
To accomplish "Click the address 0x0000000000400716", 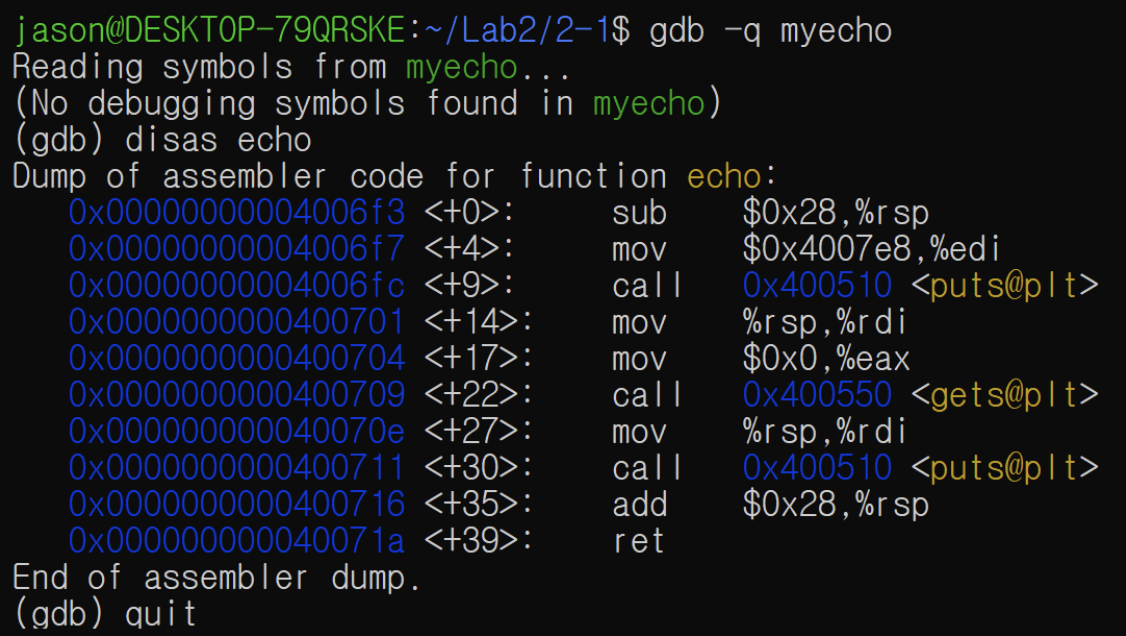I will (x=237, y=505).
